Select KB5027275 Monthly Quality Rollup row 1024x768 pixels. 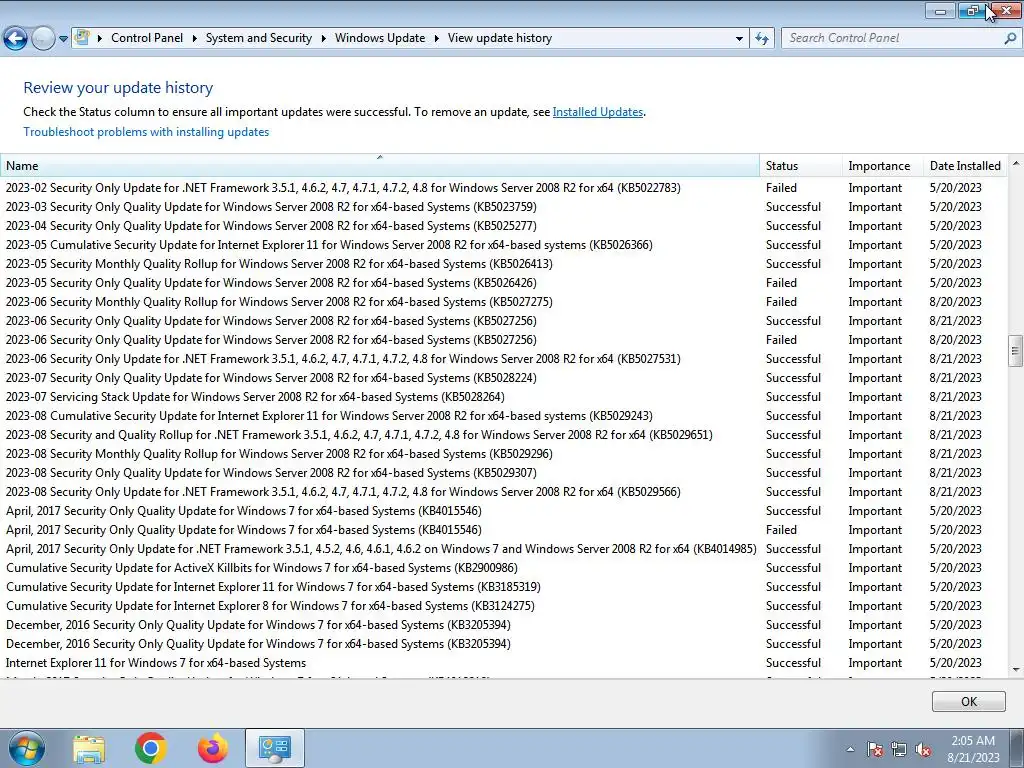[503, 302]
